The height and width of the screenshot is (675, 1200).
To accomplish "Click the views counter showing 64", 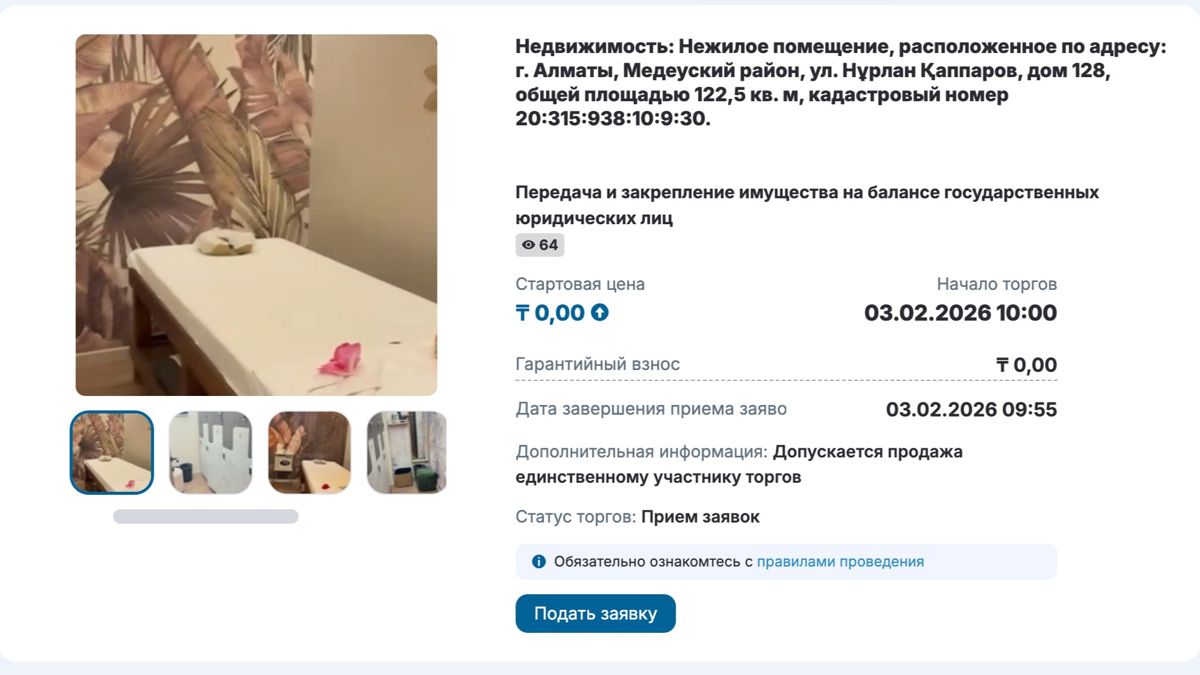I will (540, 245).
